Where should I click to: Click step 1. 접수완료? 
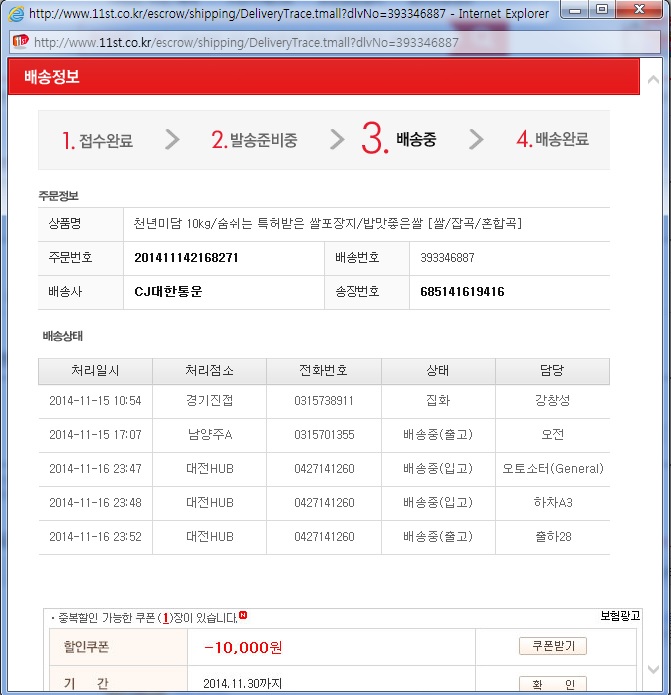[x=98, y=141]
